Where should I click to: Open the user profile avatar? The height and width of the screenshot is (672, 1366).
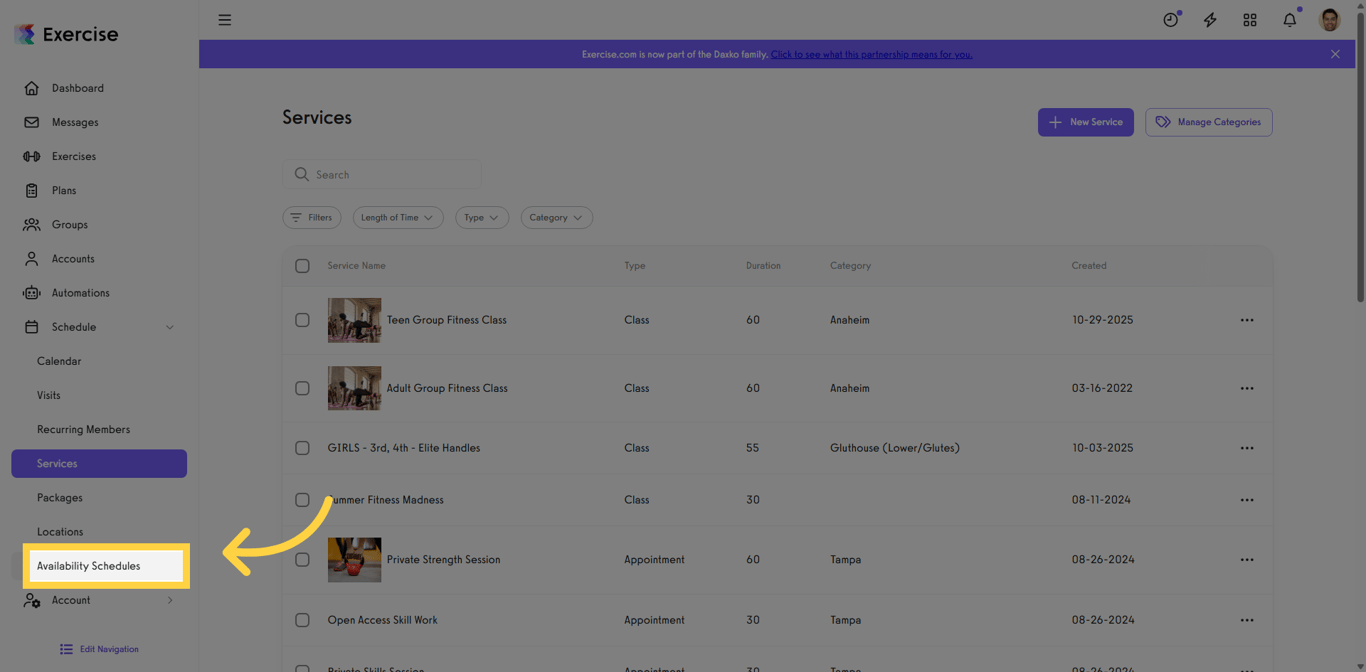coord(1330,20)
